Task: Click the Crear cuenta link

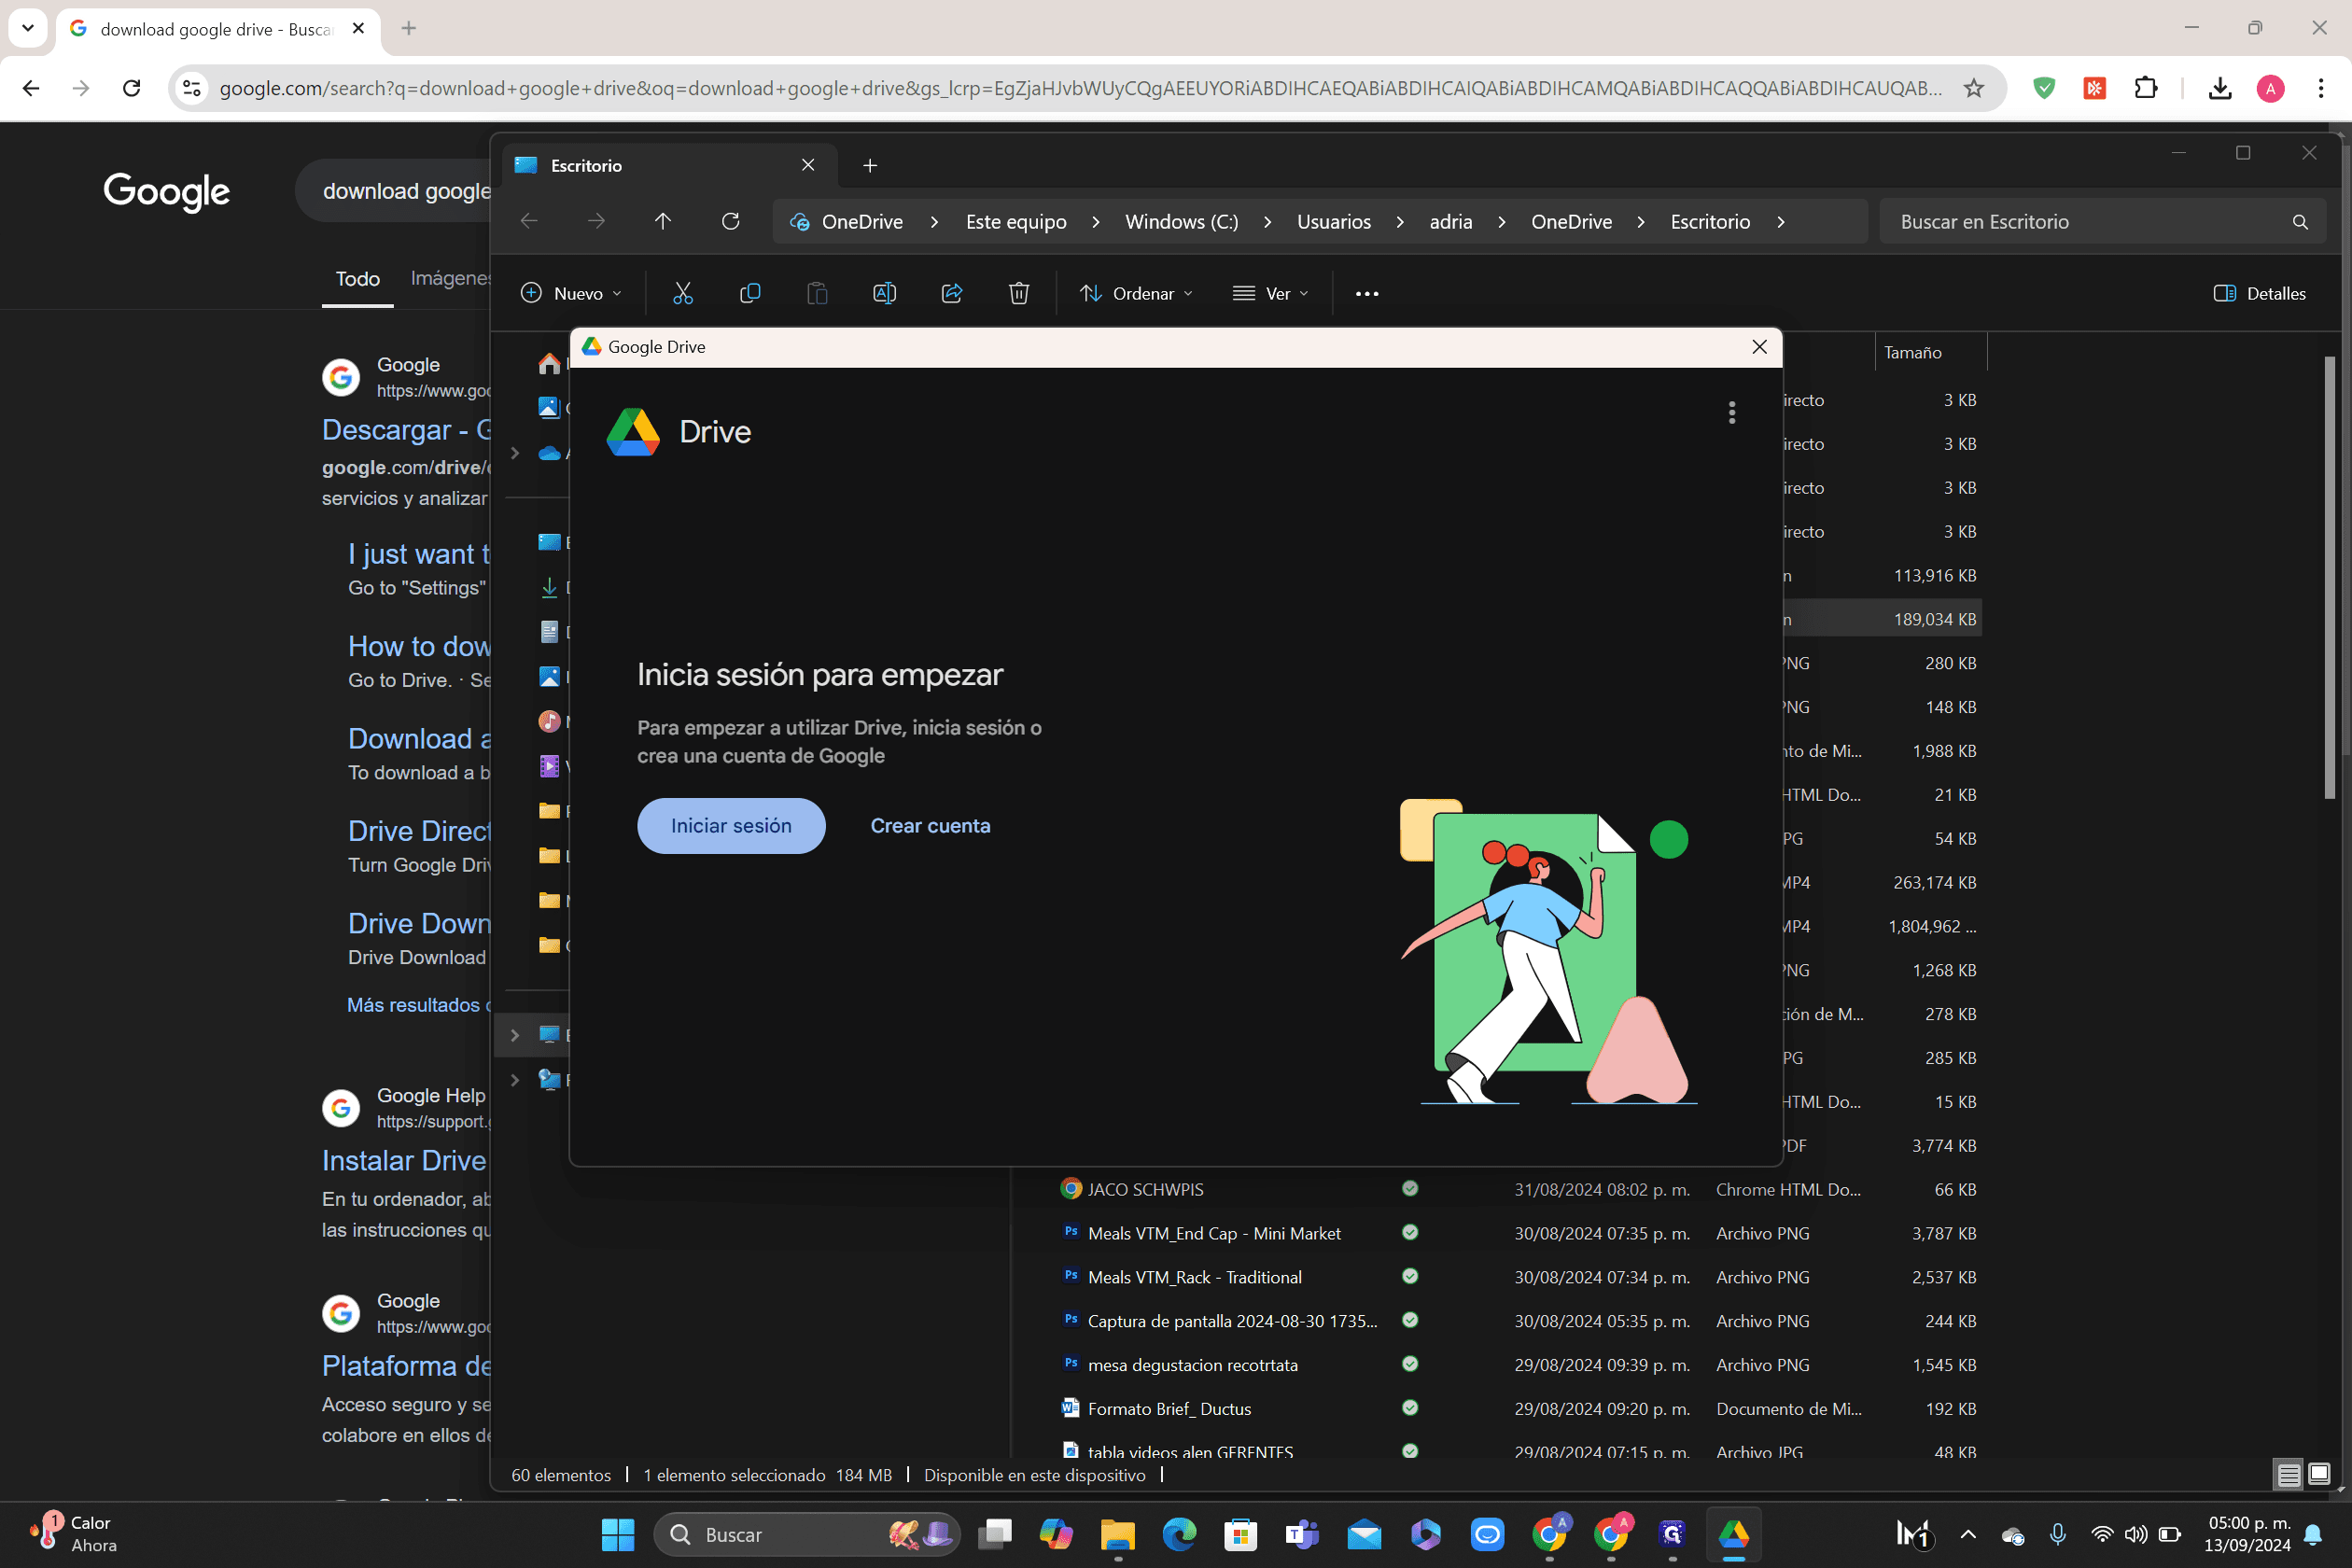Action: (930, 826)
